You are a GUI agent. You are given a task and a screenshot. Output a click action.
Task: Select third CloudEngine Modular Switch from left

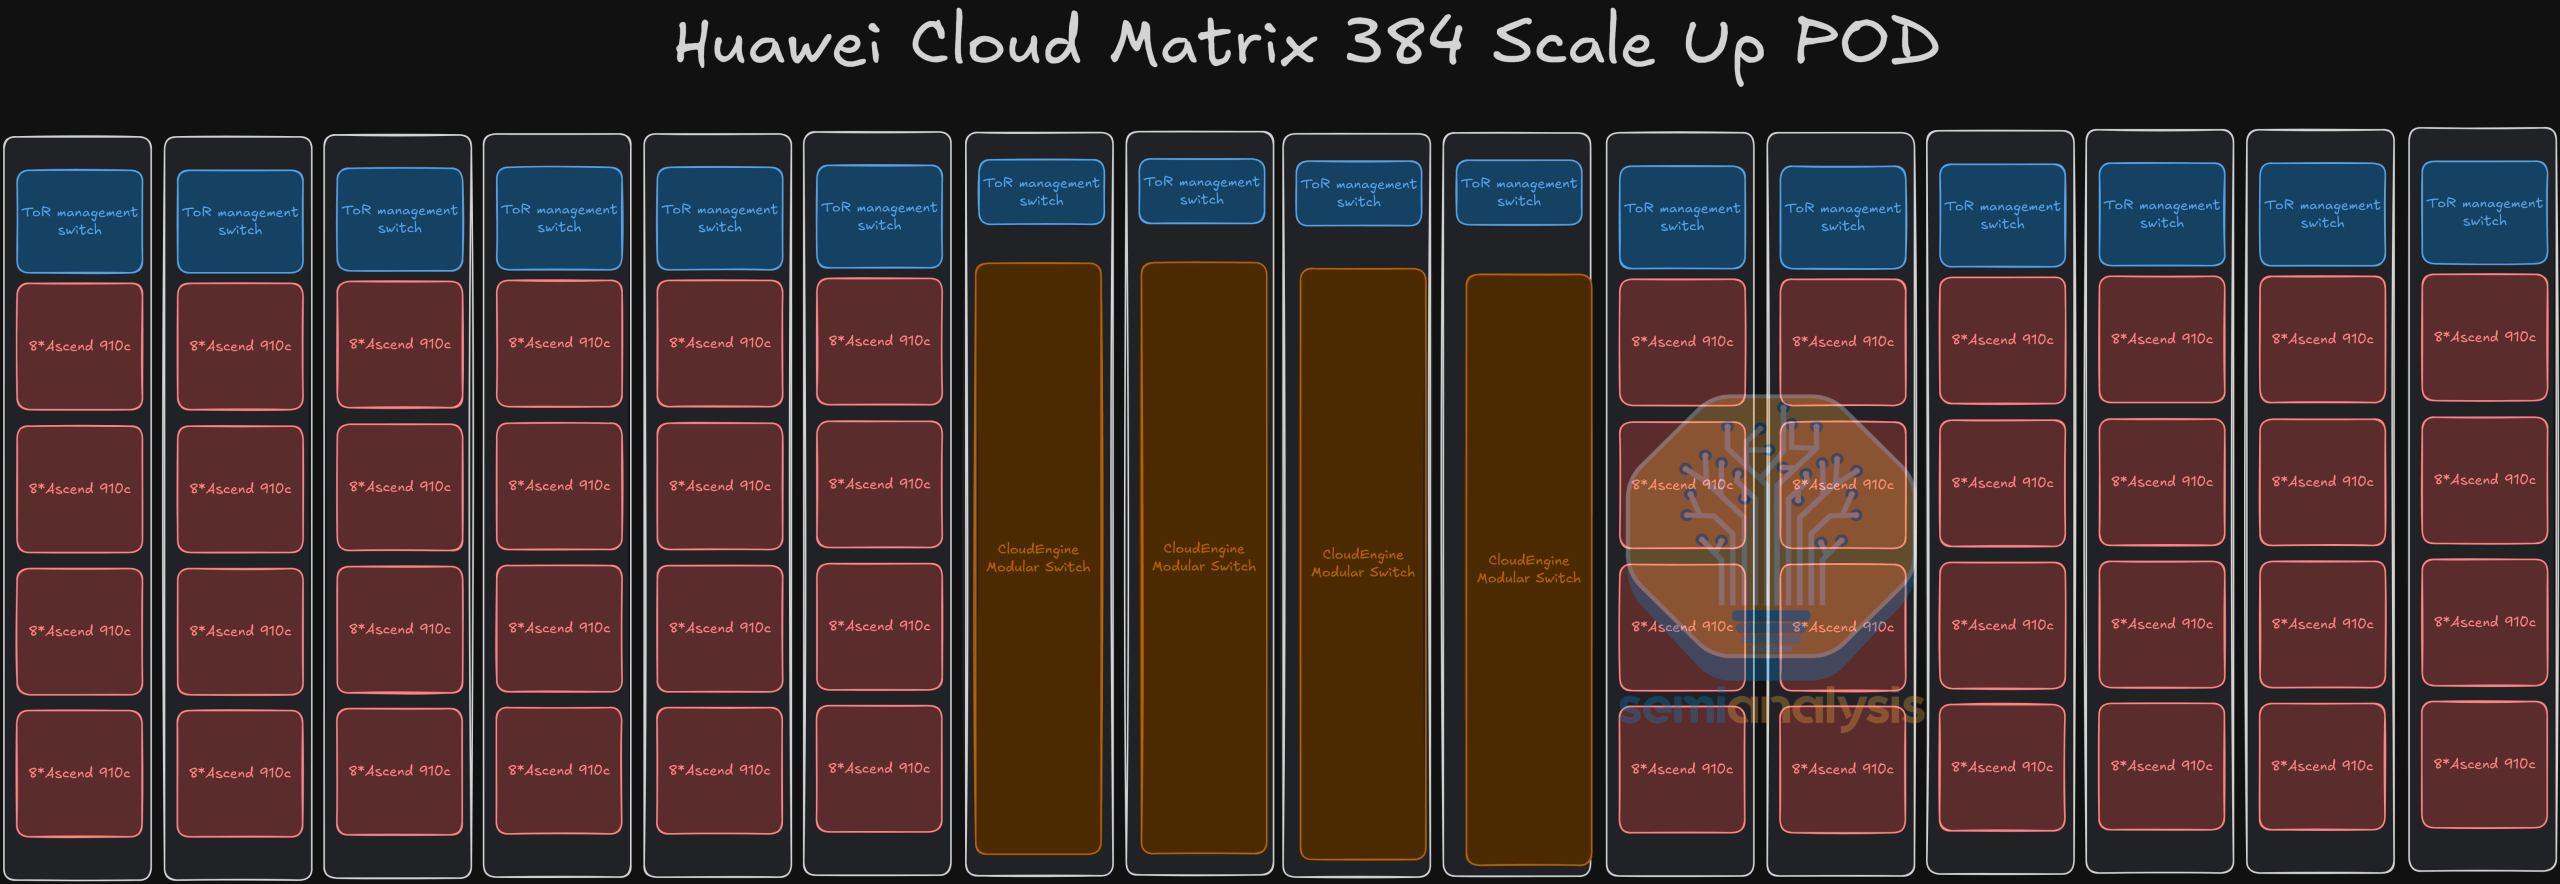1363,564
